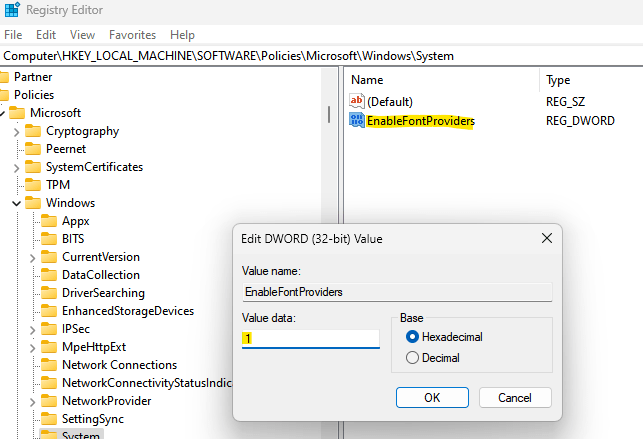
Task: Close the Edit DWORD dialog
Action: coord(547,239)
